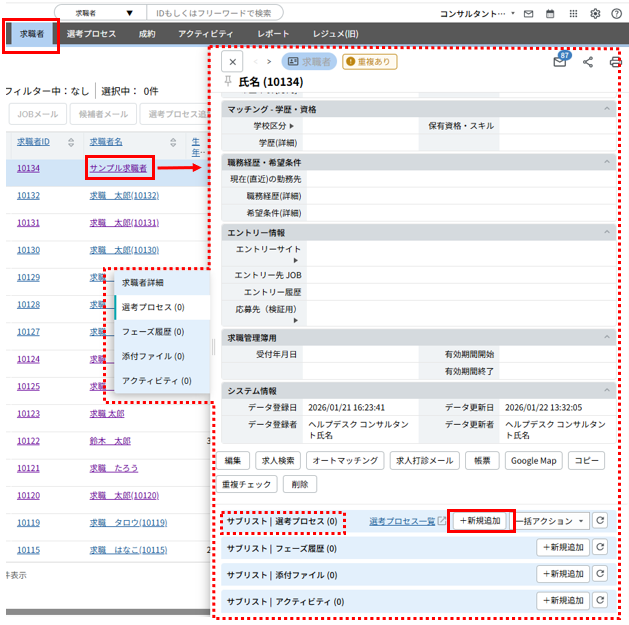Close the job seeker detail panel

232,62
